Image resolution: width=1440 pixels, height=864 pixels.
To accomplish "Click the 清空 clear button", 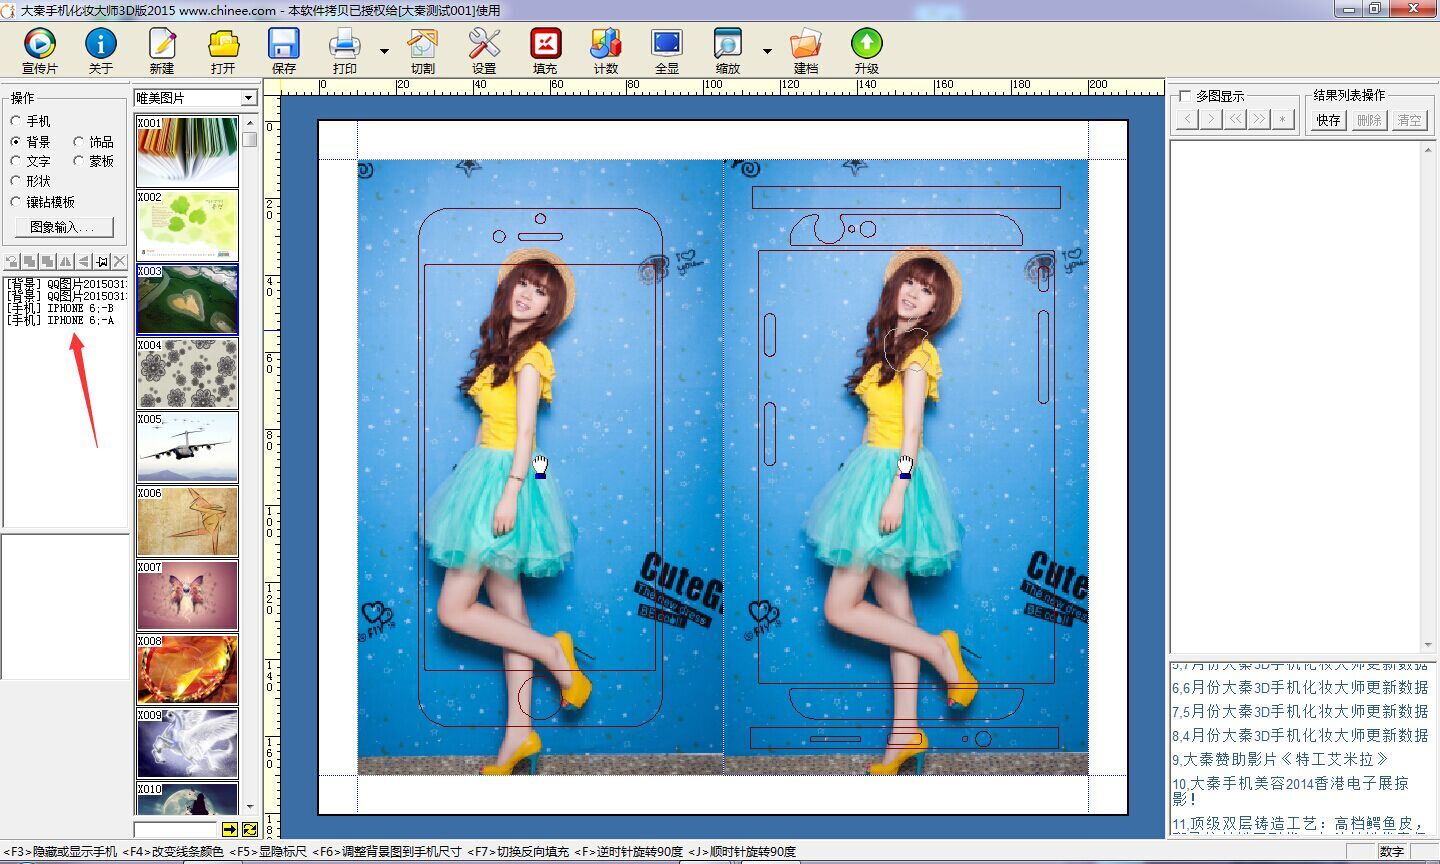I will 1409,120.
